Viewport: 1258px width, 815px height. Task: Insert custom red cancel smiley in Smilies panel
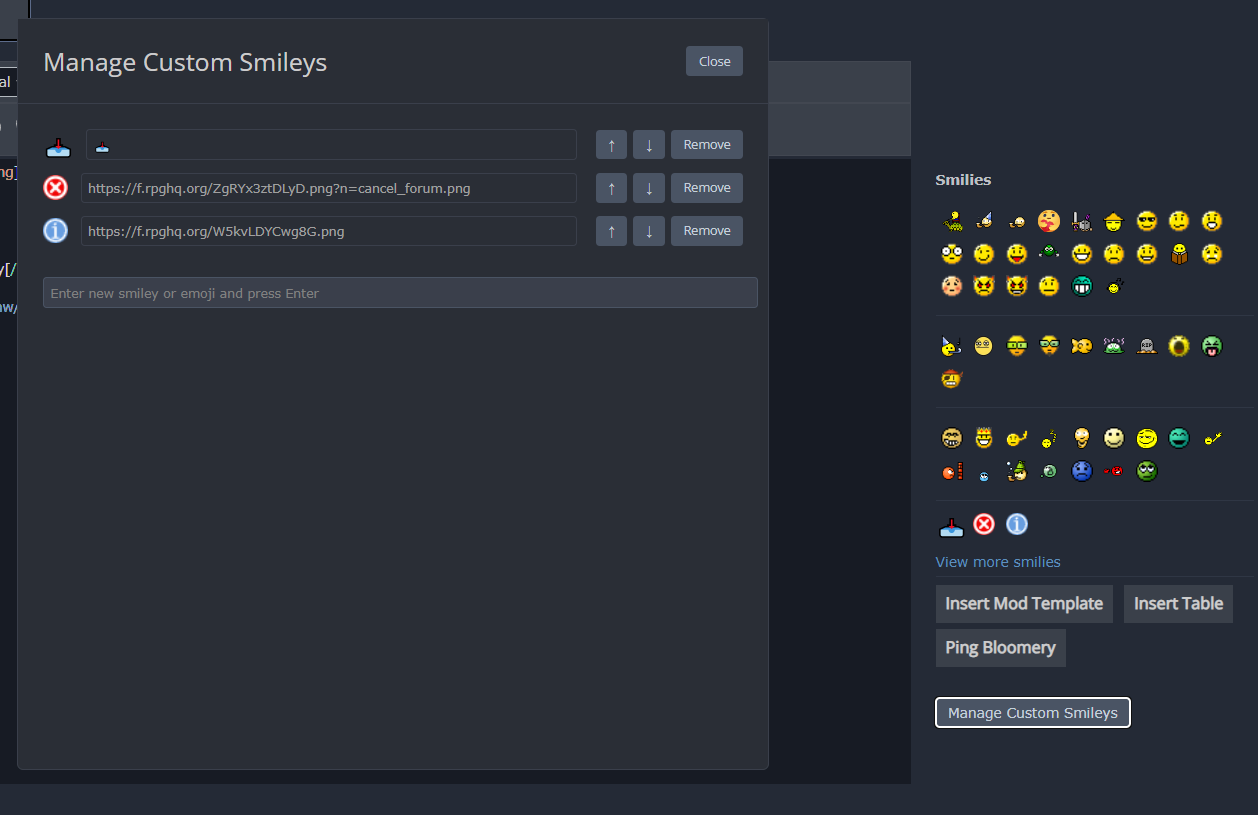(x=984, y=524)
